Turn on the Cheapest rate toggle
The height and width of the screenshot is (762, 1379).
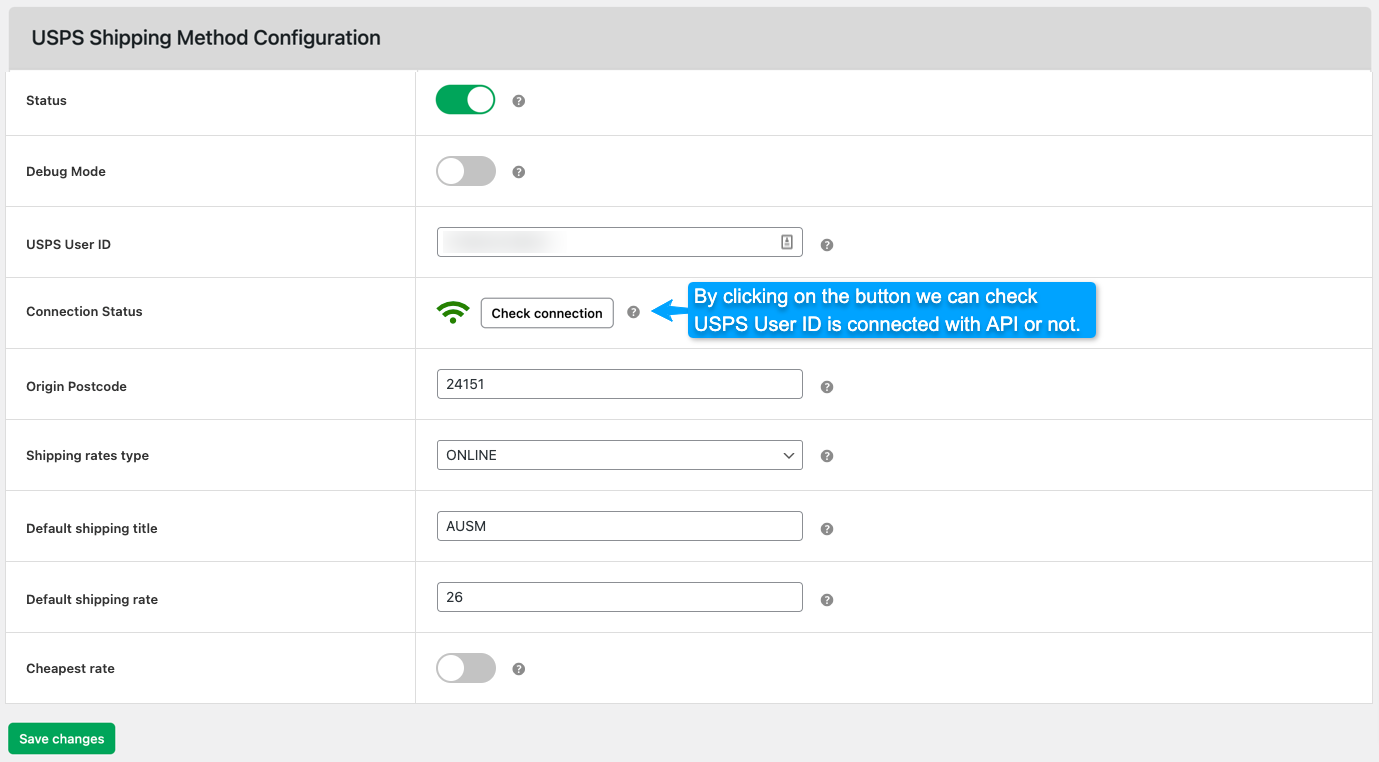pos(465,668)
